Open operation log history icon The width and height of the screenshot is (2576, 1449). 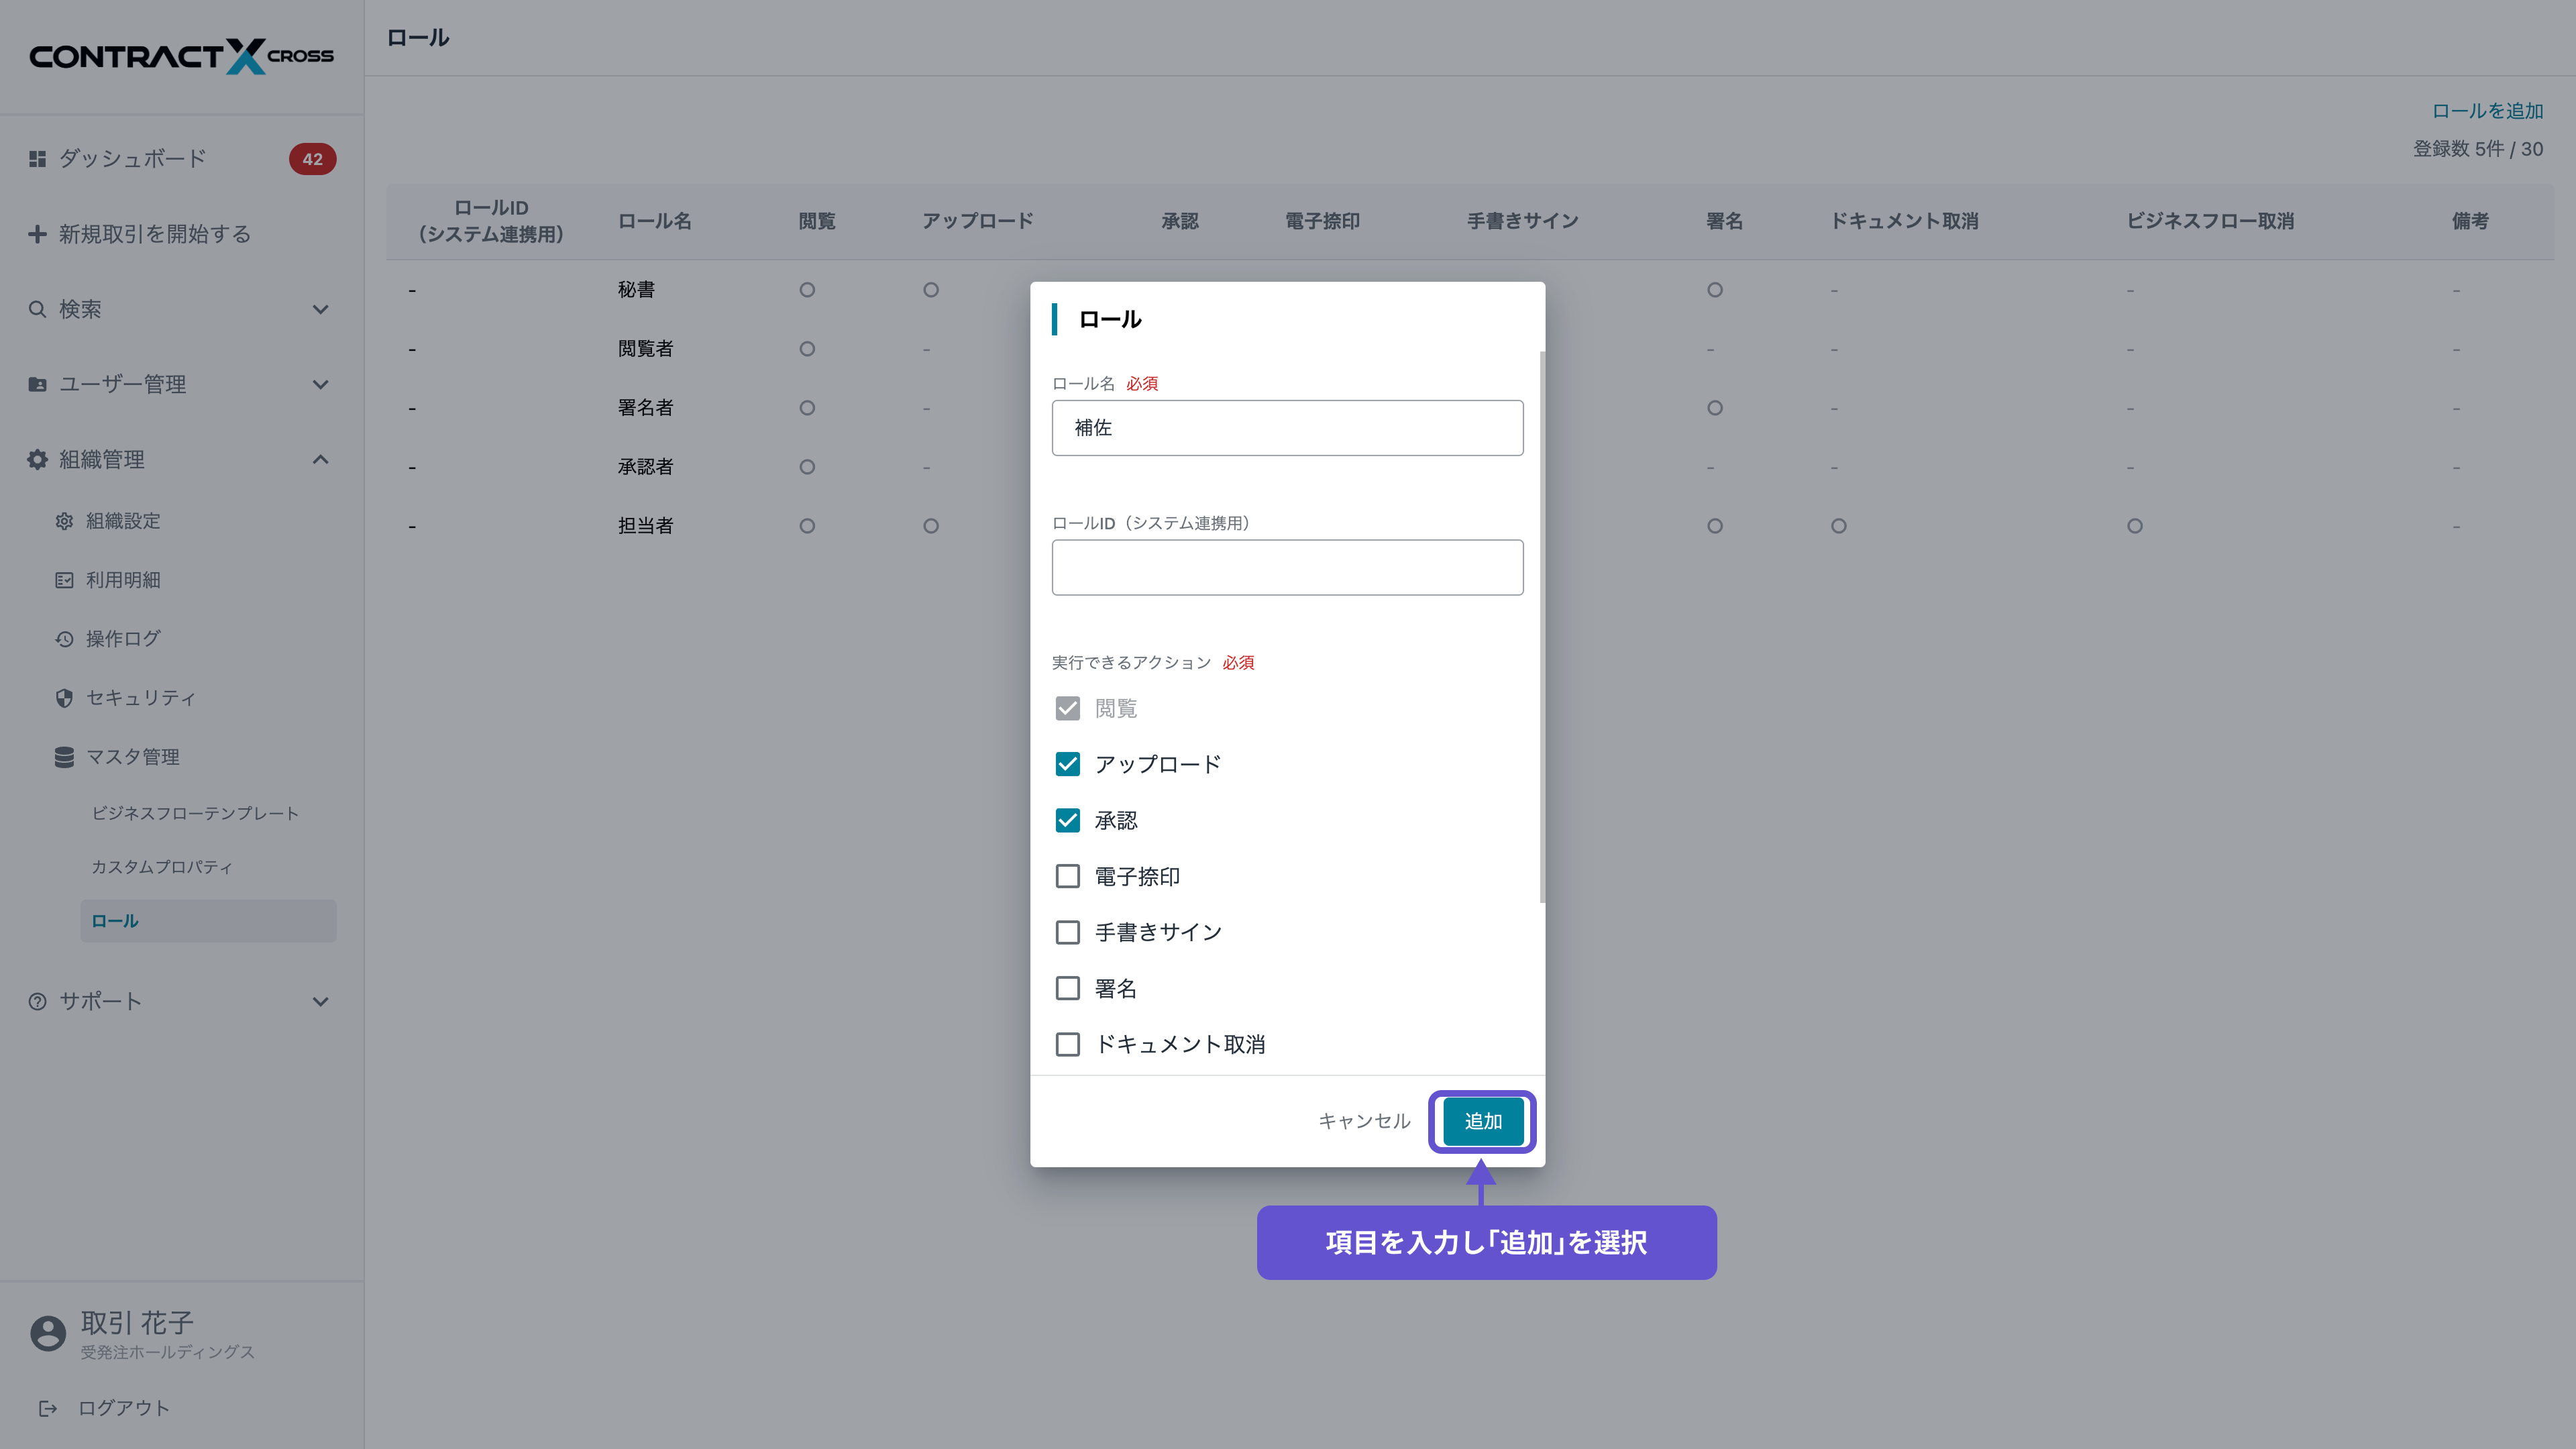click(x=64, y=639)
